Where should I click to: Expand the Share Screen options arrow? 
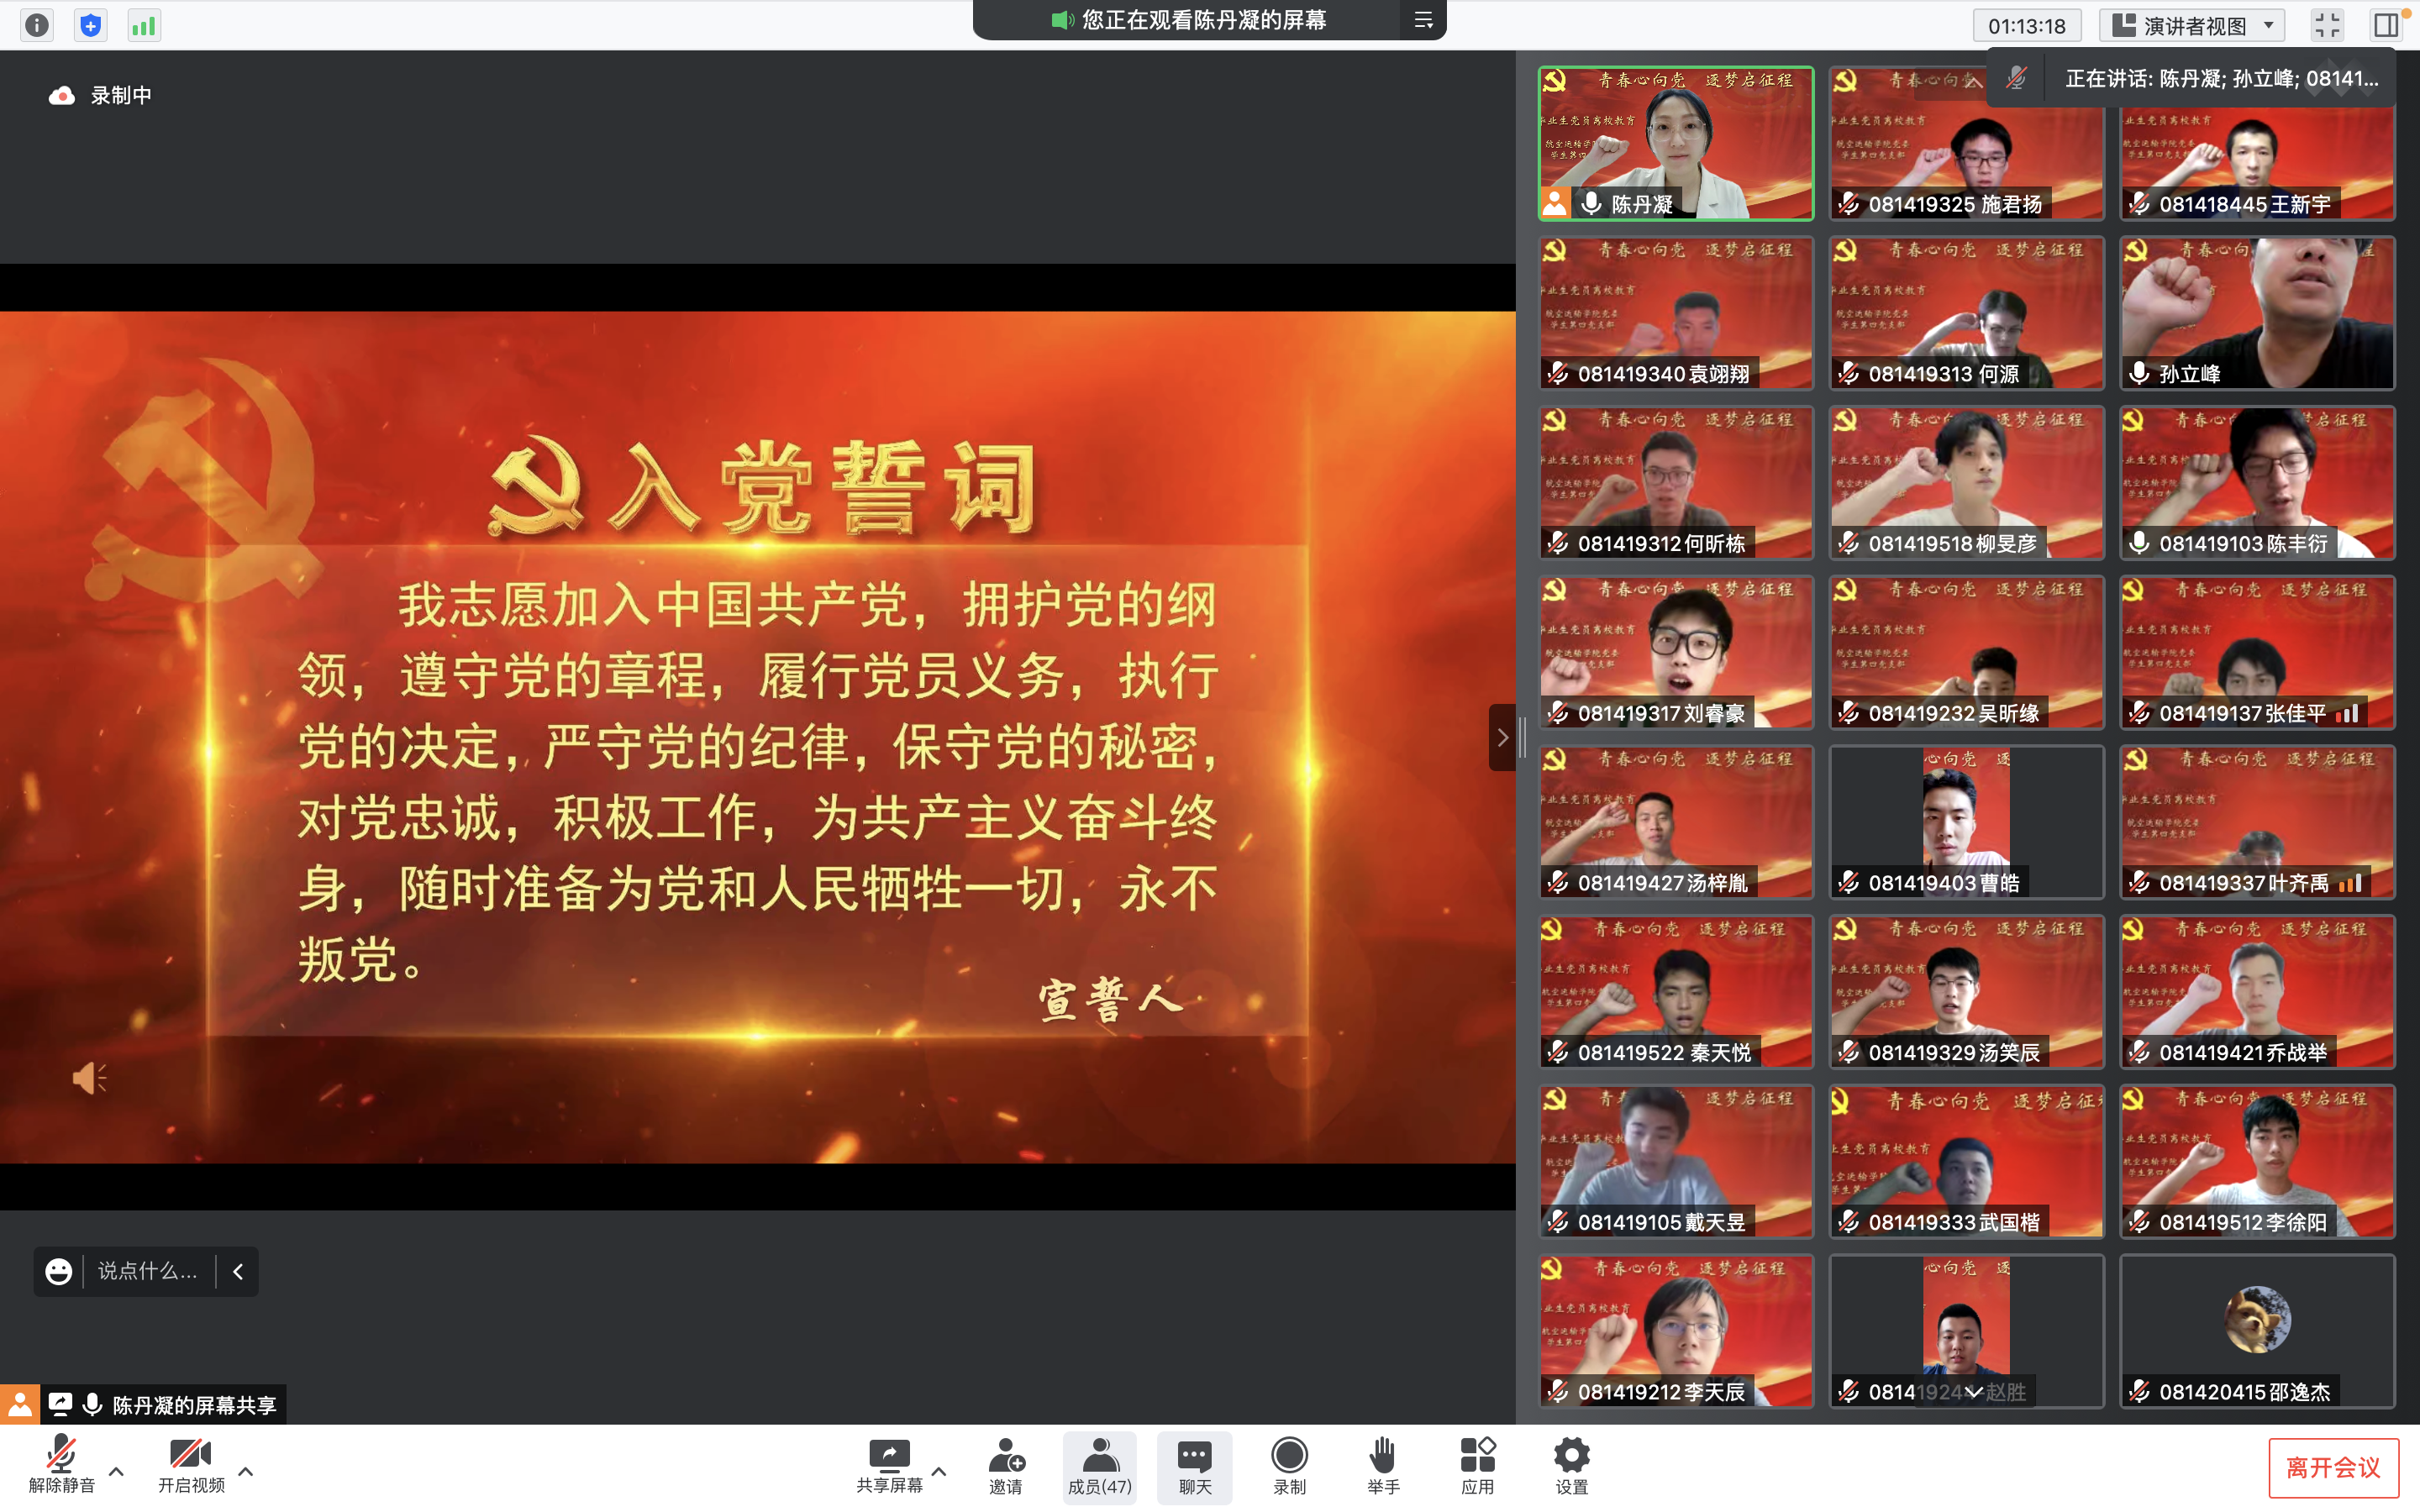coord(938,1471)
